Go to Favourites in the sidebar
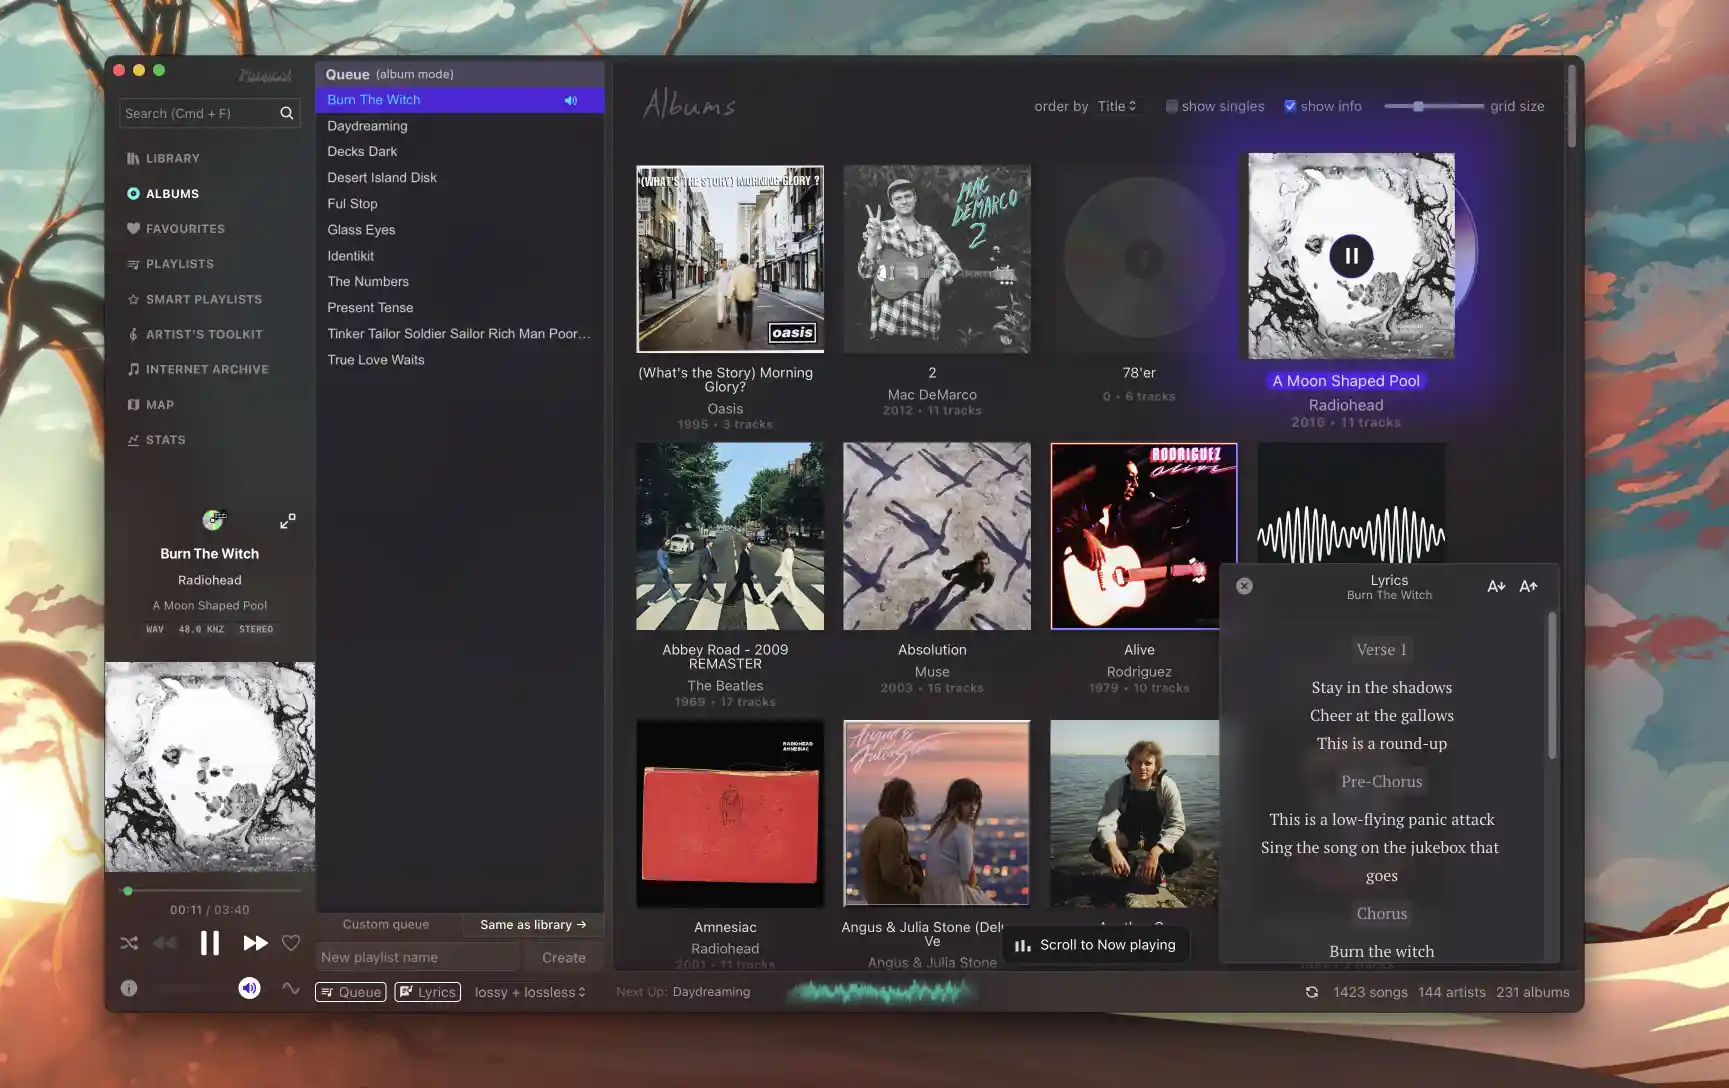 pos(176,228)
